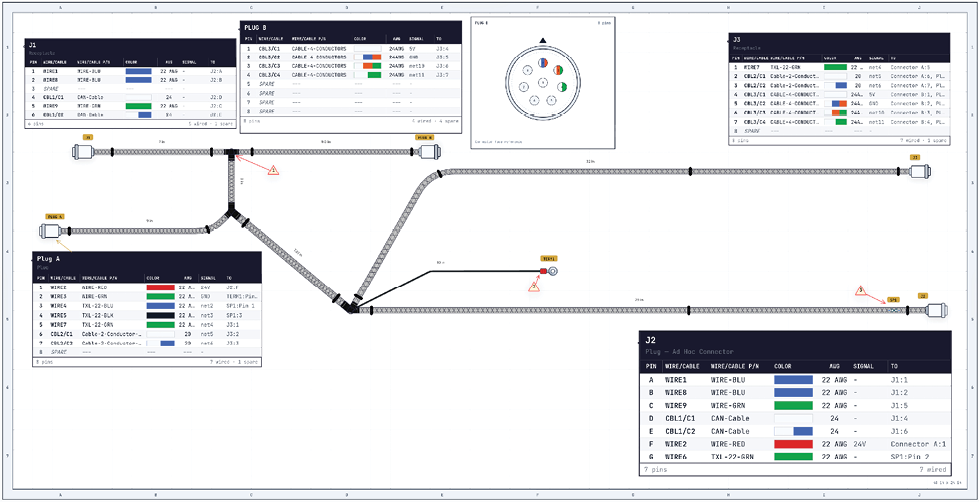Select the black junction node left of TERM1 wire

350,308
